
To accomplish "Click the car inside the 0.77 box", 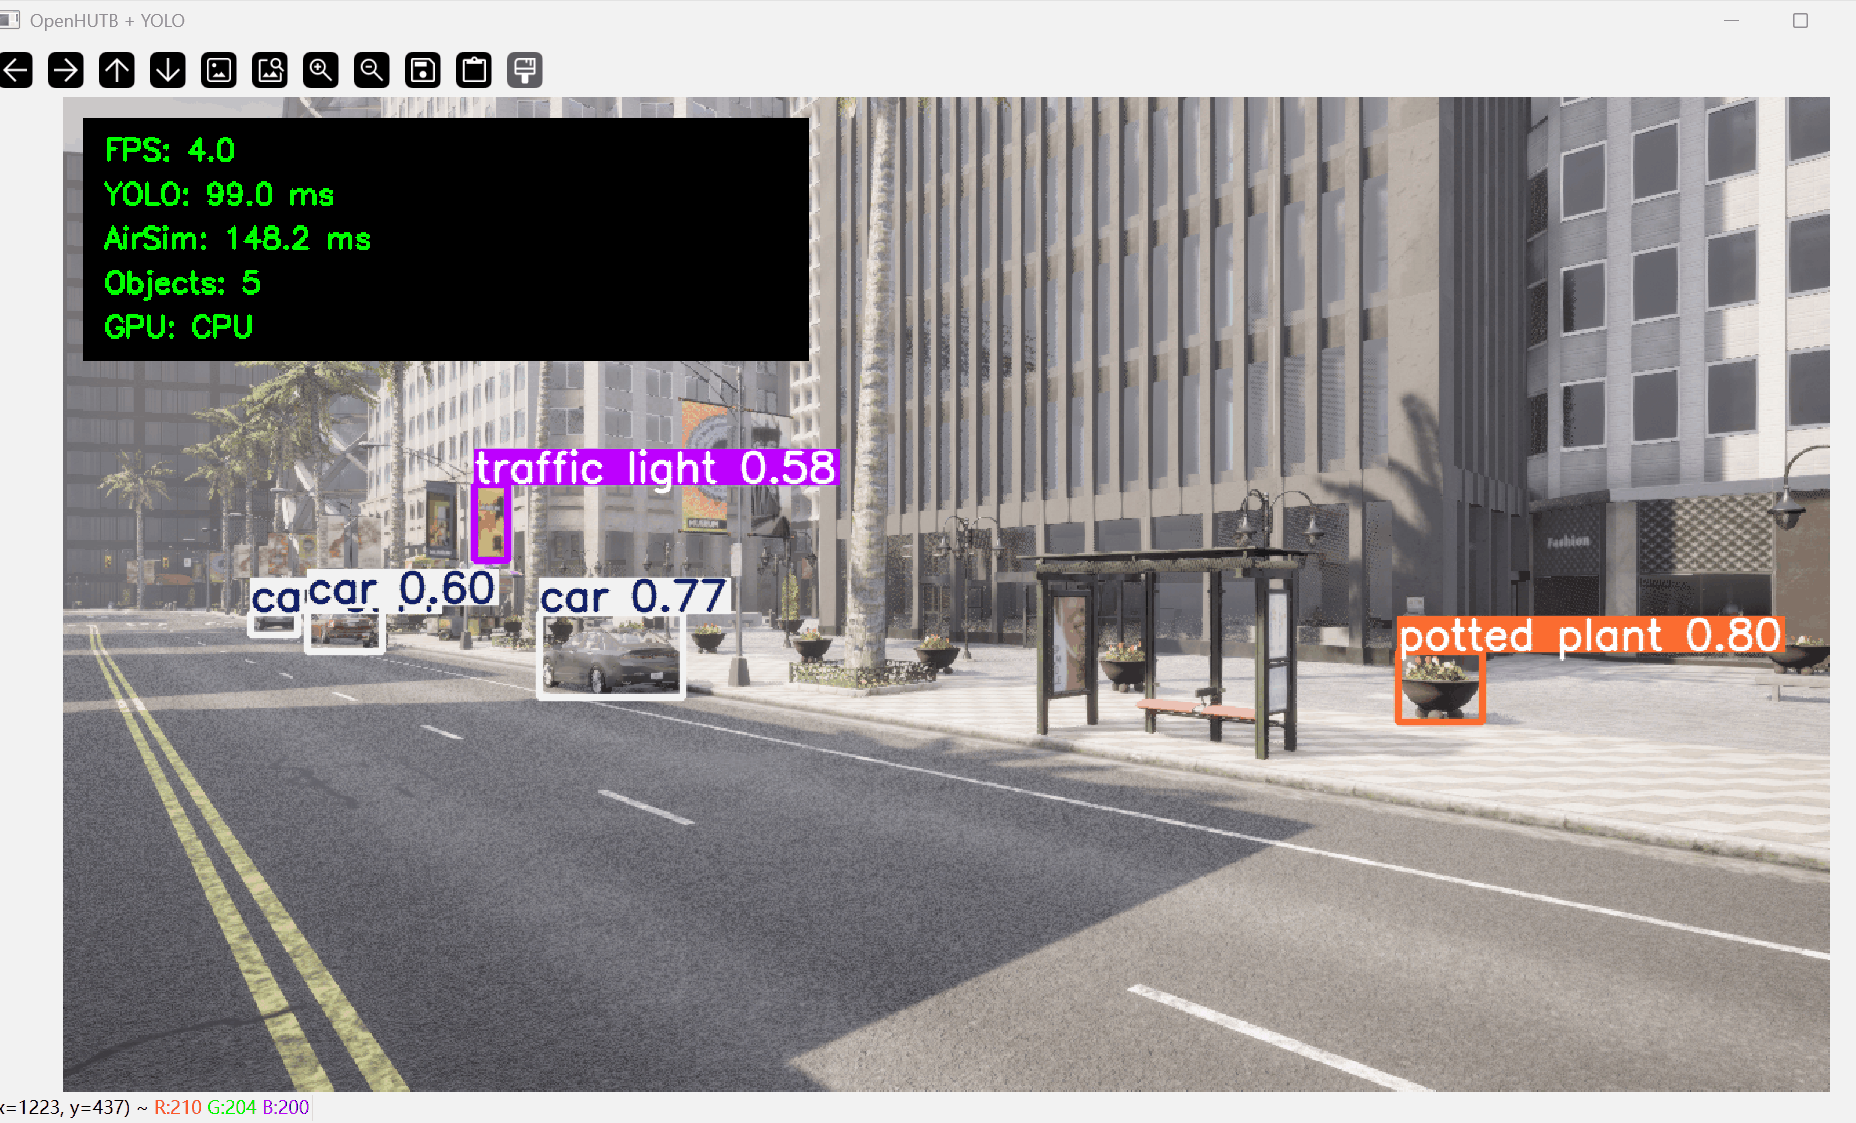I will tap(611, 660).
